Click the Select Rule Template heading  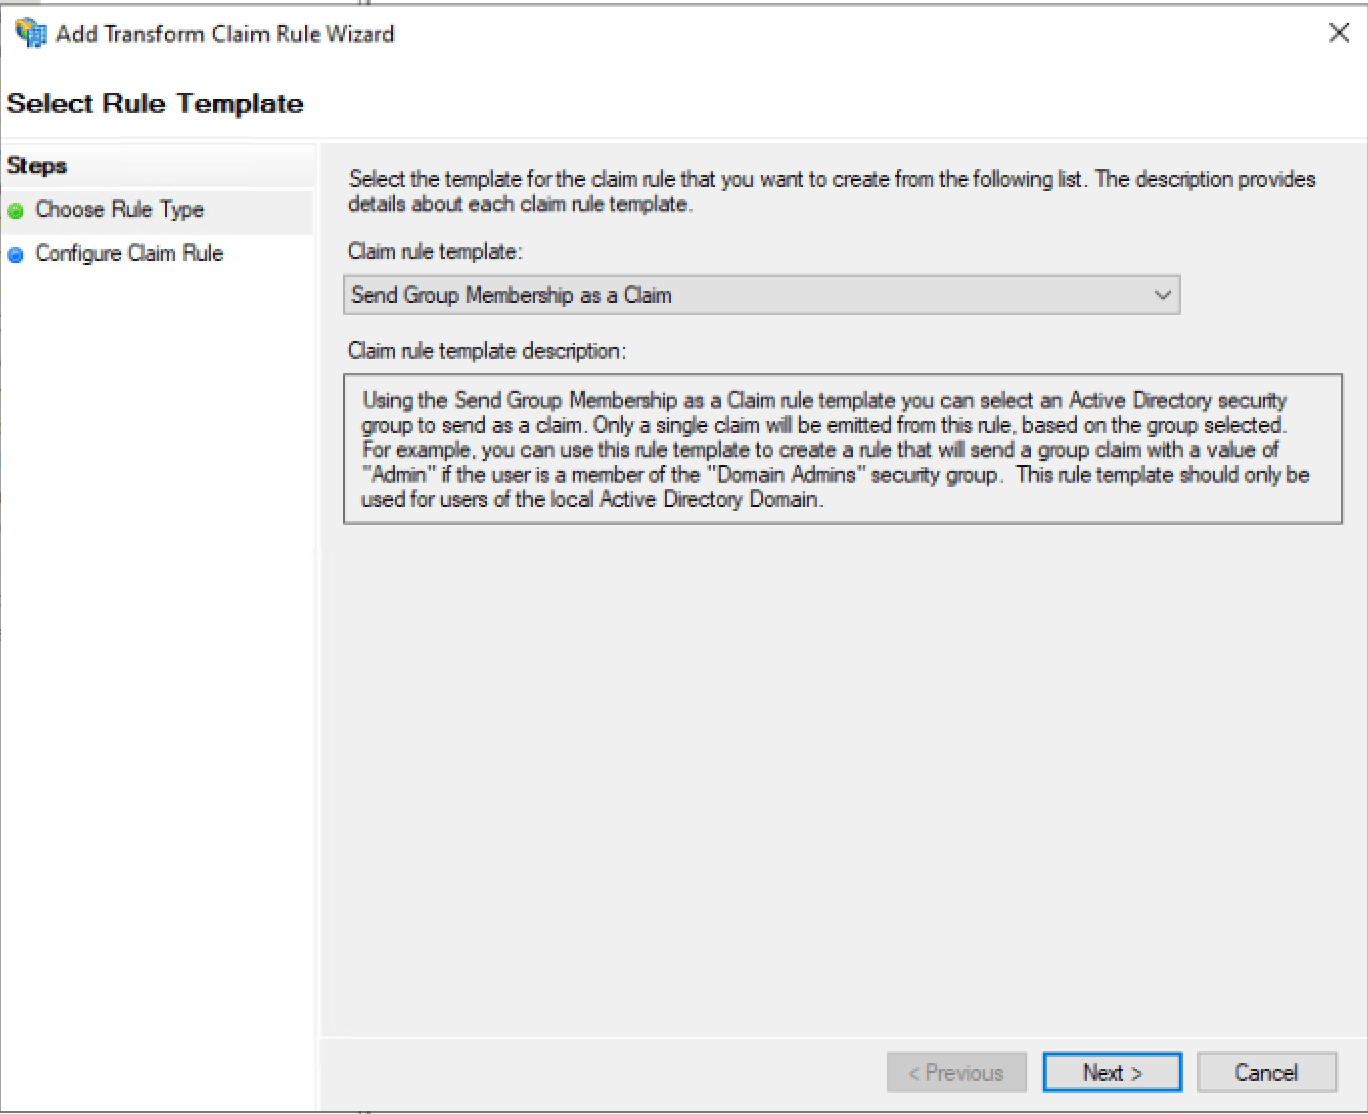[x=154, y=103]
